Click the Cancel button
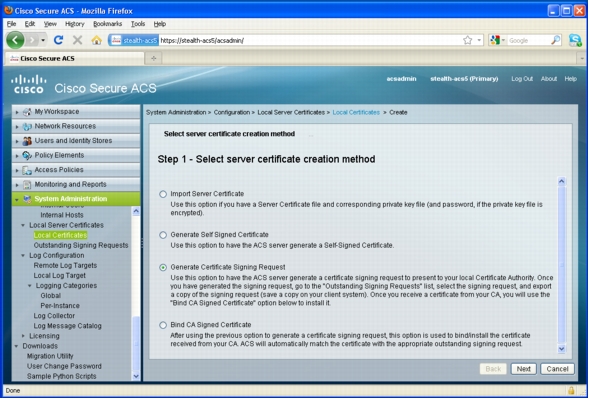The height and width of the screenshot is (399, 589). (557, 369)
